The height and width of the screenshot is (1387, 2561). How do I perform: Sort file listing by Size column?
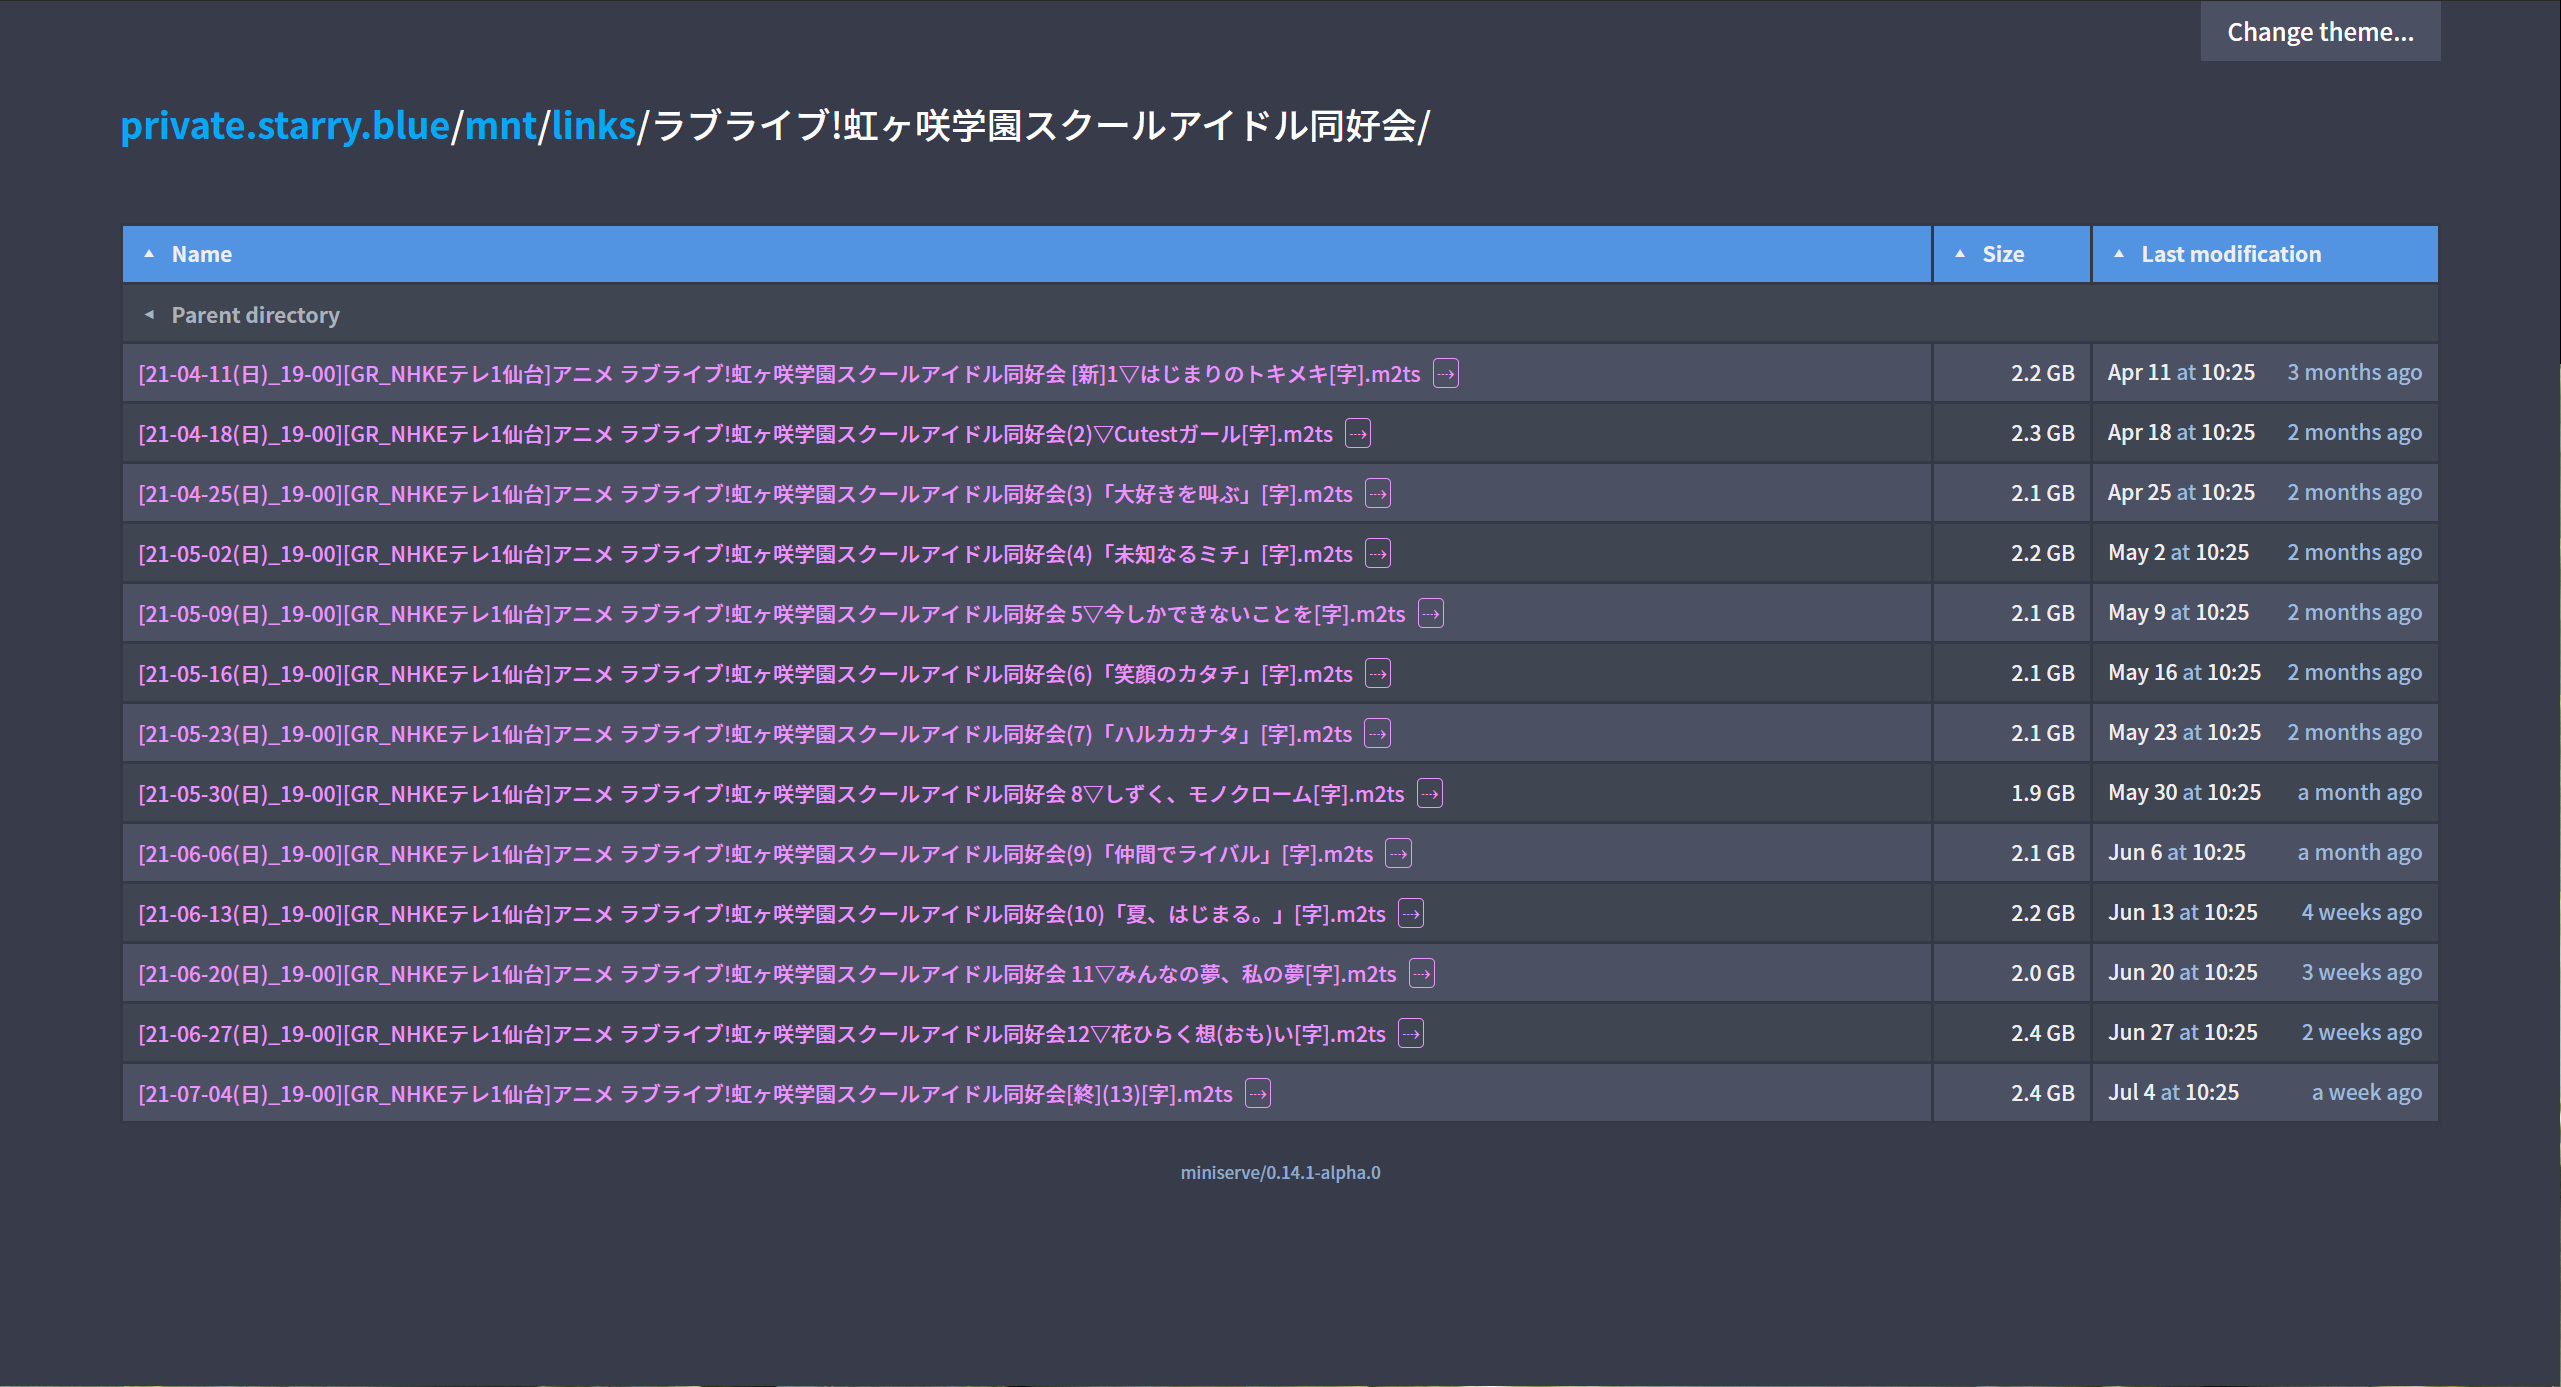click(2002, 254)
